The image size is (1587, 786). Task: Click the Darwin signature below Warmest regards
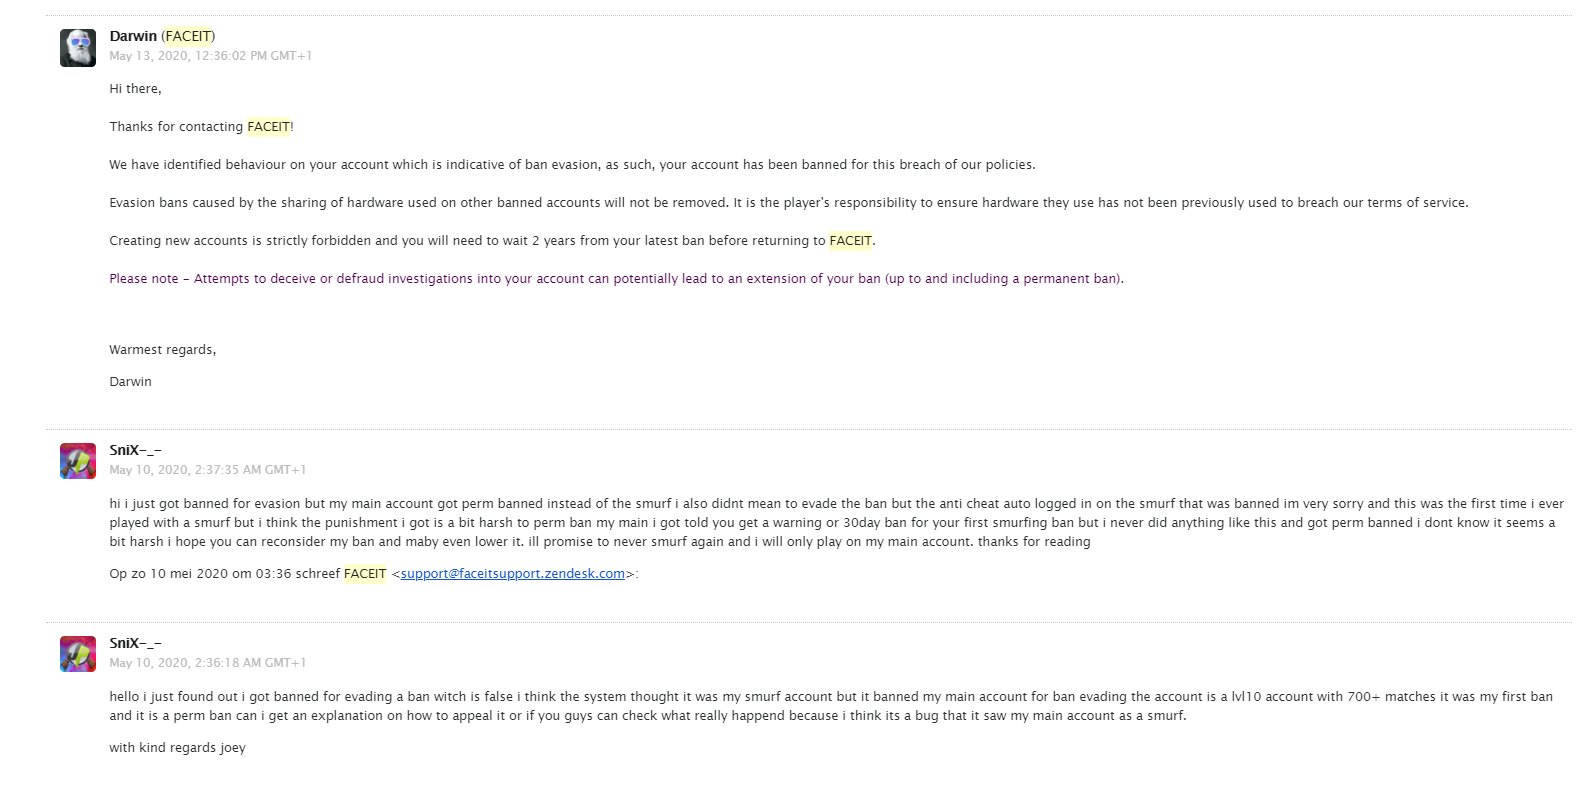(x=130, y=382)
